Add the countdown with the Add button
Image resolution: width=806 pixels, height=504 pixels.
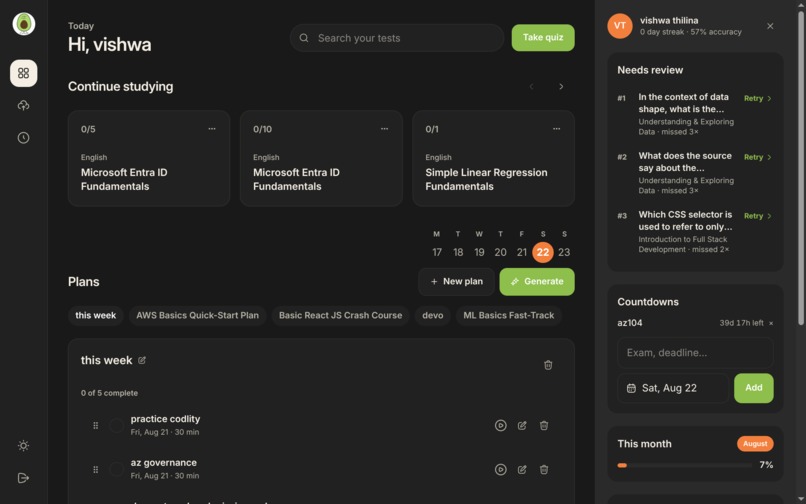pos(754,388)
